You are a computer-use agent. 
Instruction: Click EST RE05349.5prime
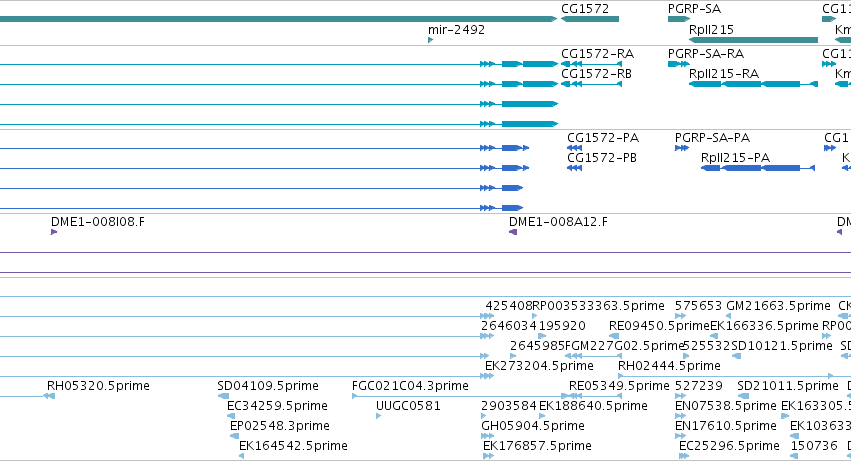[x=619, y=386]
